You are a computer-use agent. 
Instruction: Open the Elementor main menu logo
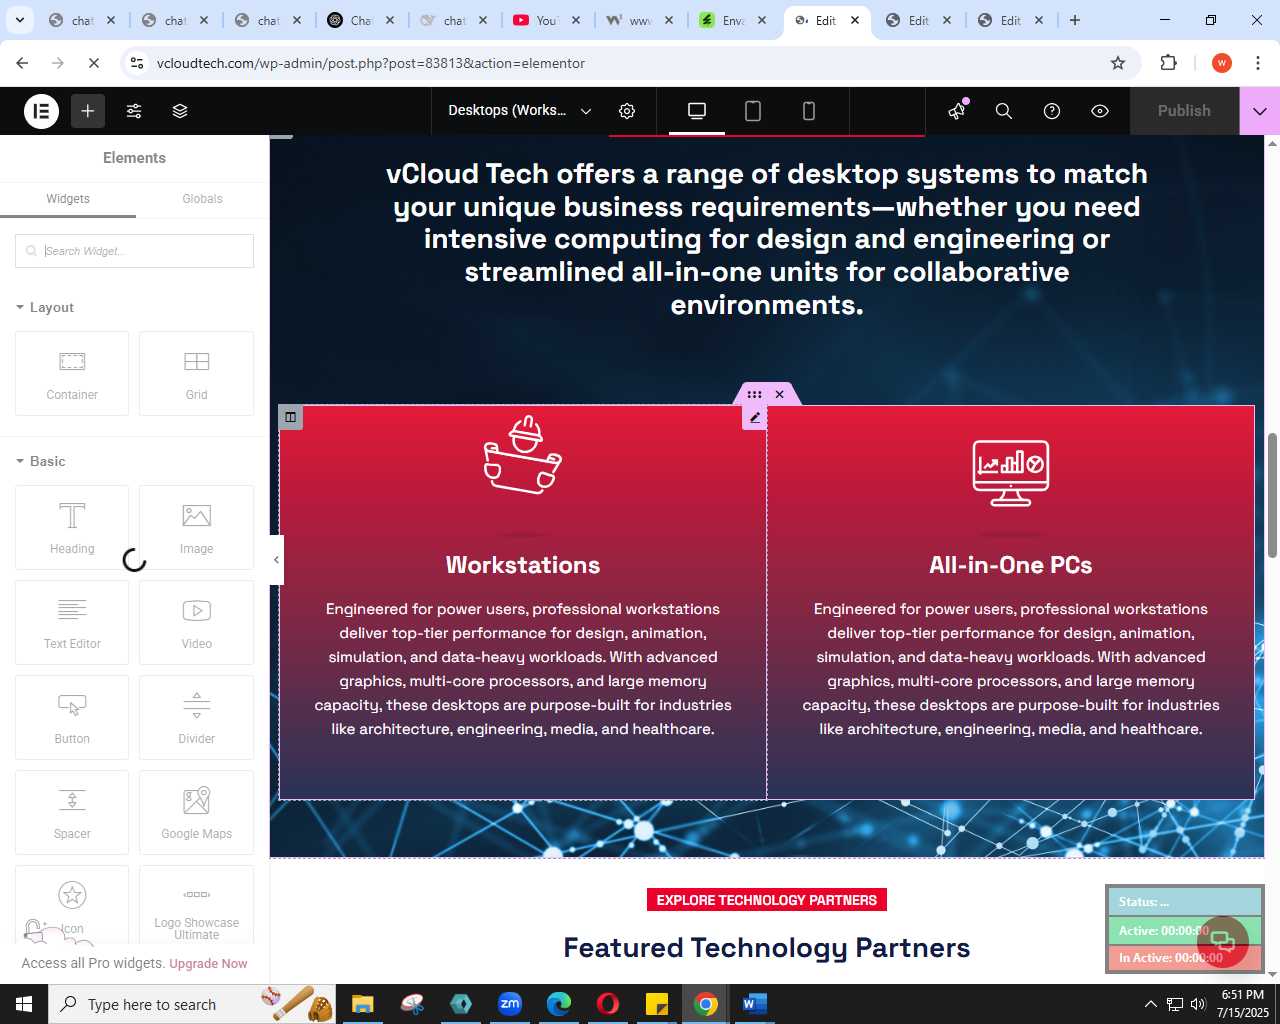tap(41, 111)
